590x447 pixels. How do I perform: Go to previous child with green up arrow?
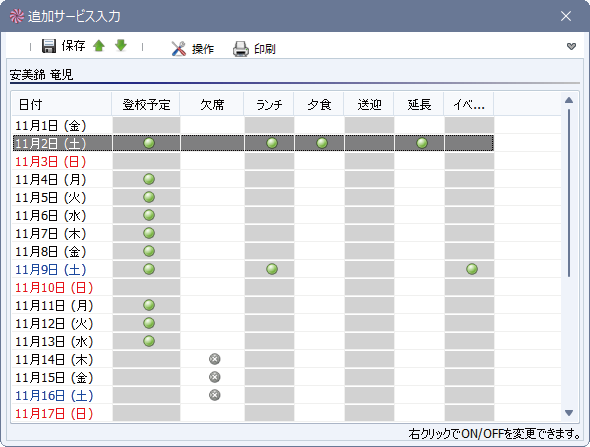[x=99, y=46]
